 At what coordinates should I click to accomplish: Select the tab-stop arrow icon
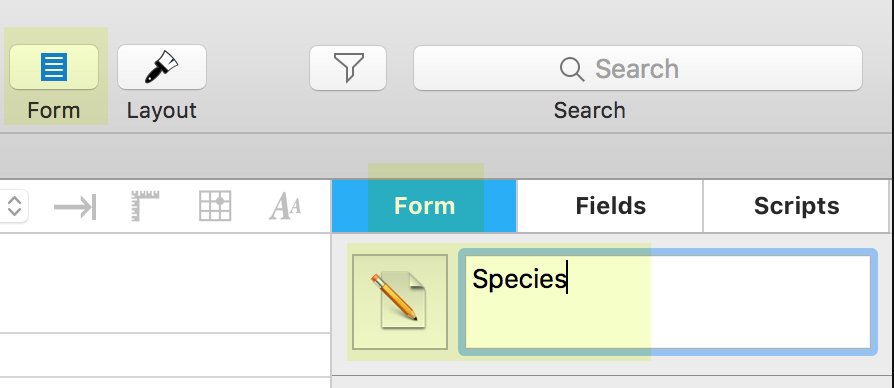(75, 206)
